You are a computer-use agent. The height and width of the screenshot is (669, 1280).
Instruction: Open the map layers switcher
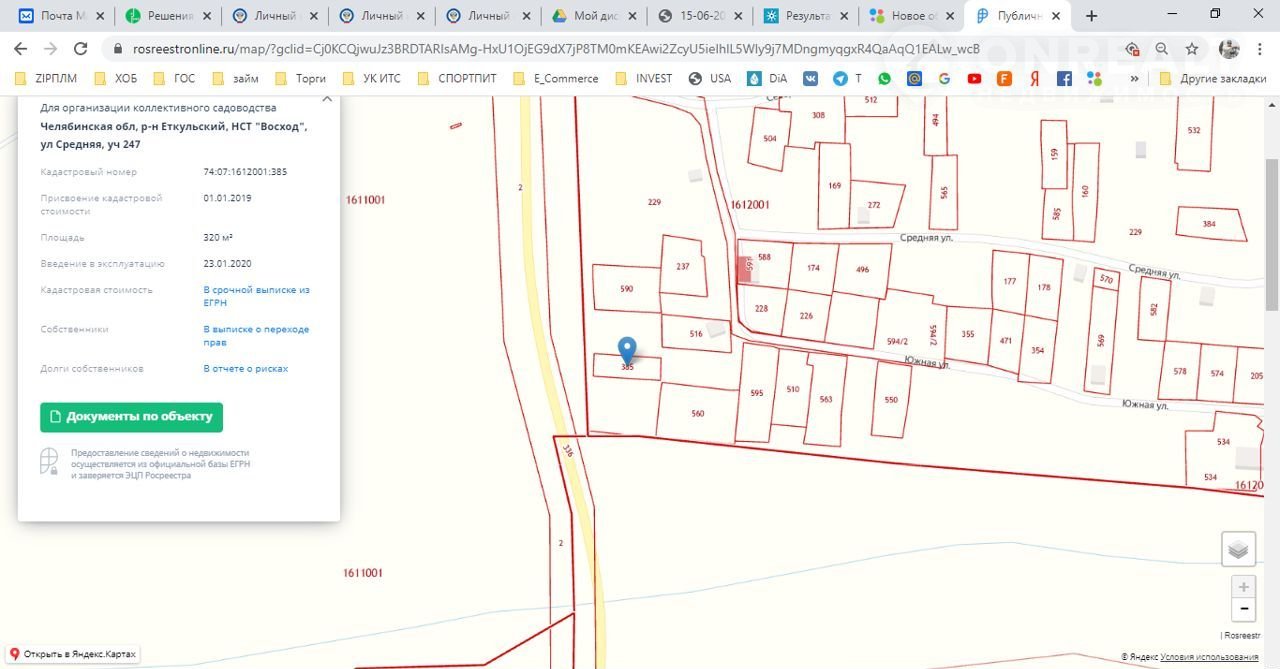(x=1238, y=549)
